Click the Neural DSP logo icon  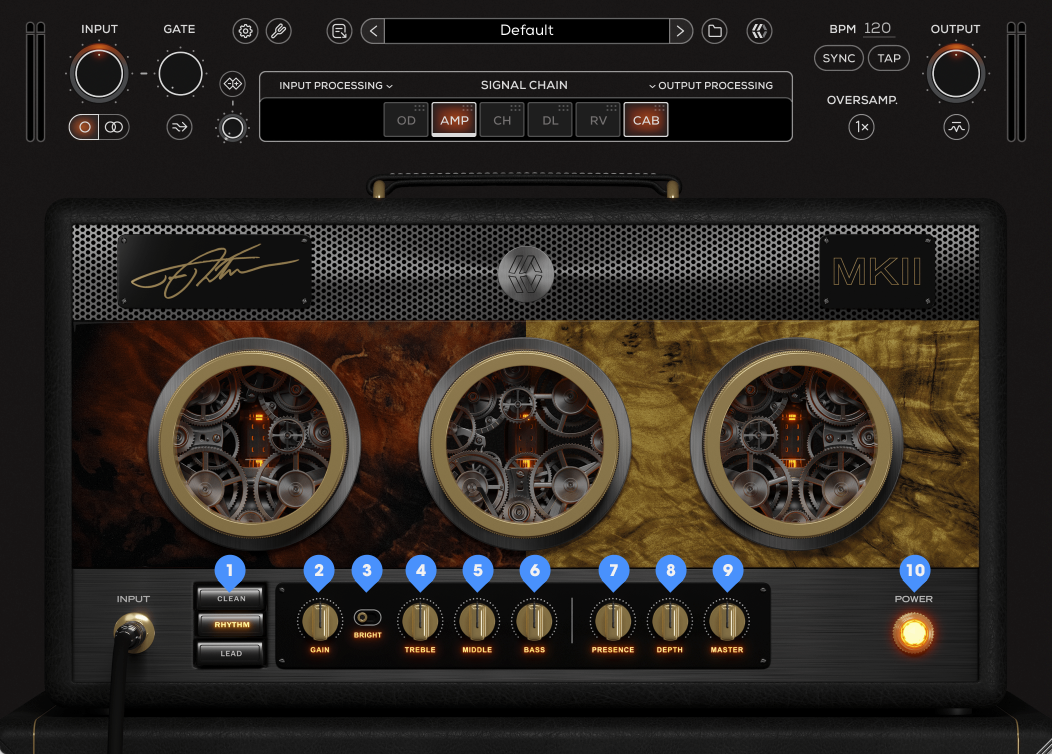click(759, 31)
